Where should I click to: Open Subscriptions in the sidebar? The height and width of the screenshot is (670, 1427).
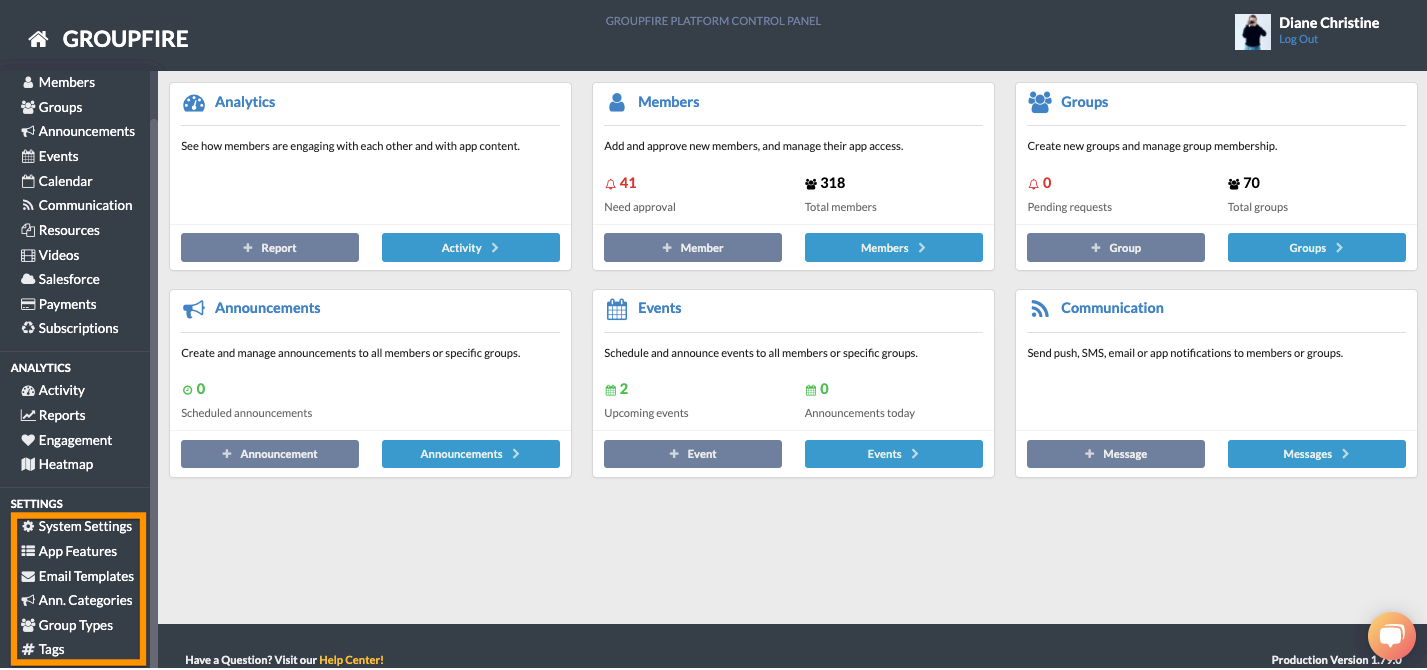click(x=70, y=328)
